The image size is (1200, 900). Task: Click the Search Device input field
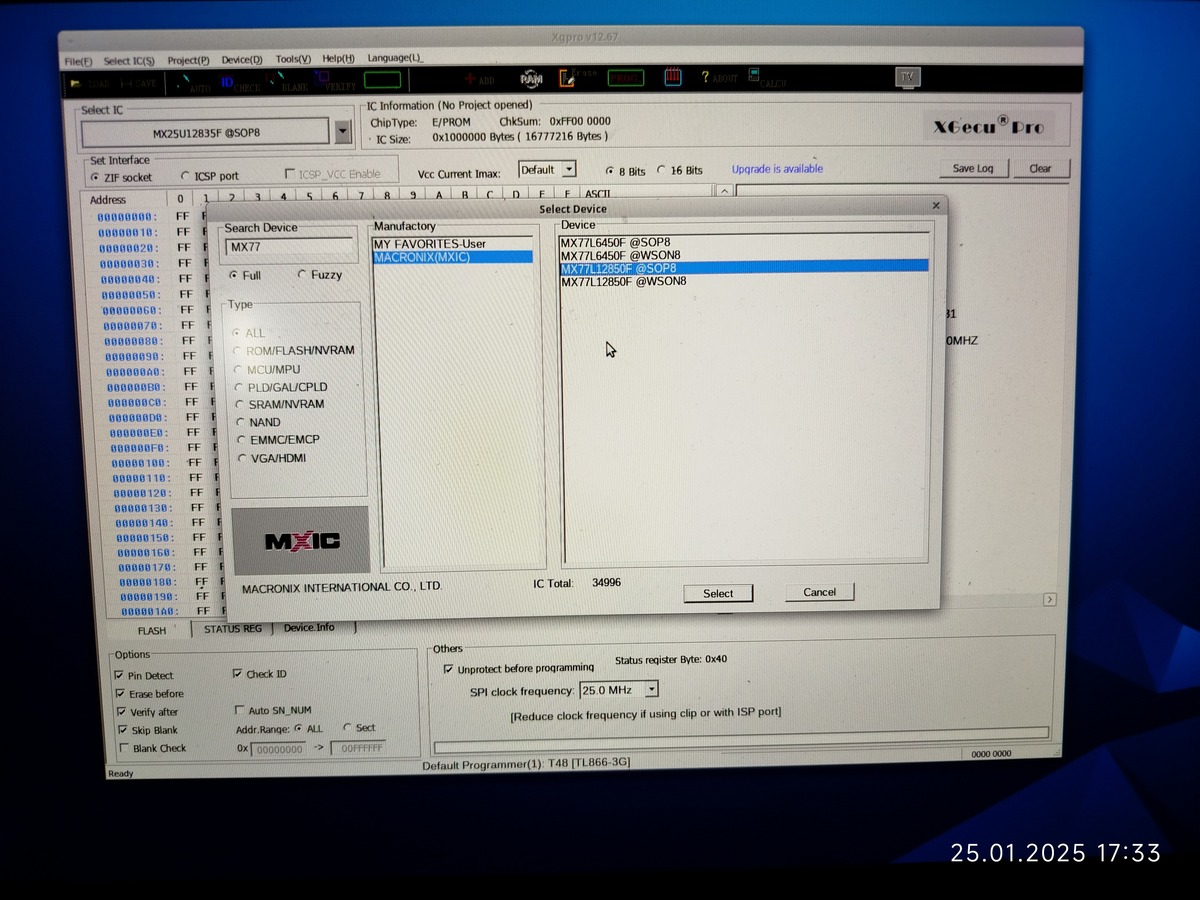pos(290,246)
